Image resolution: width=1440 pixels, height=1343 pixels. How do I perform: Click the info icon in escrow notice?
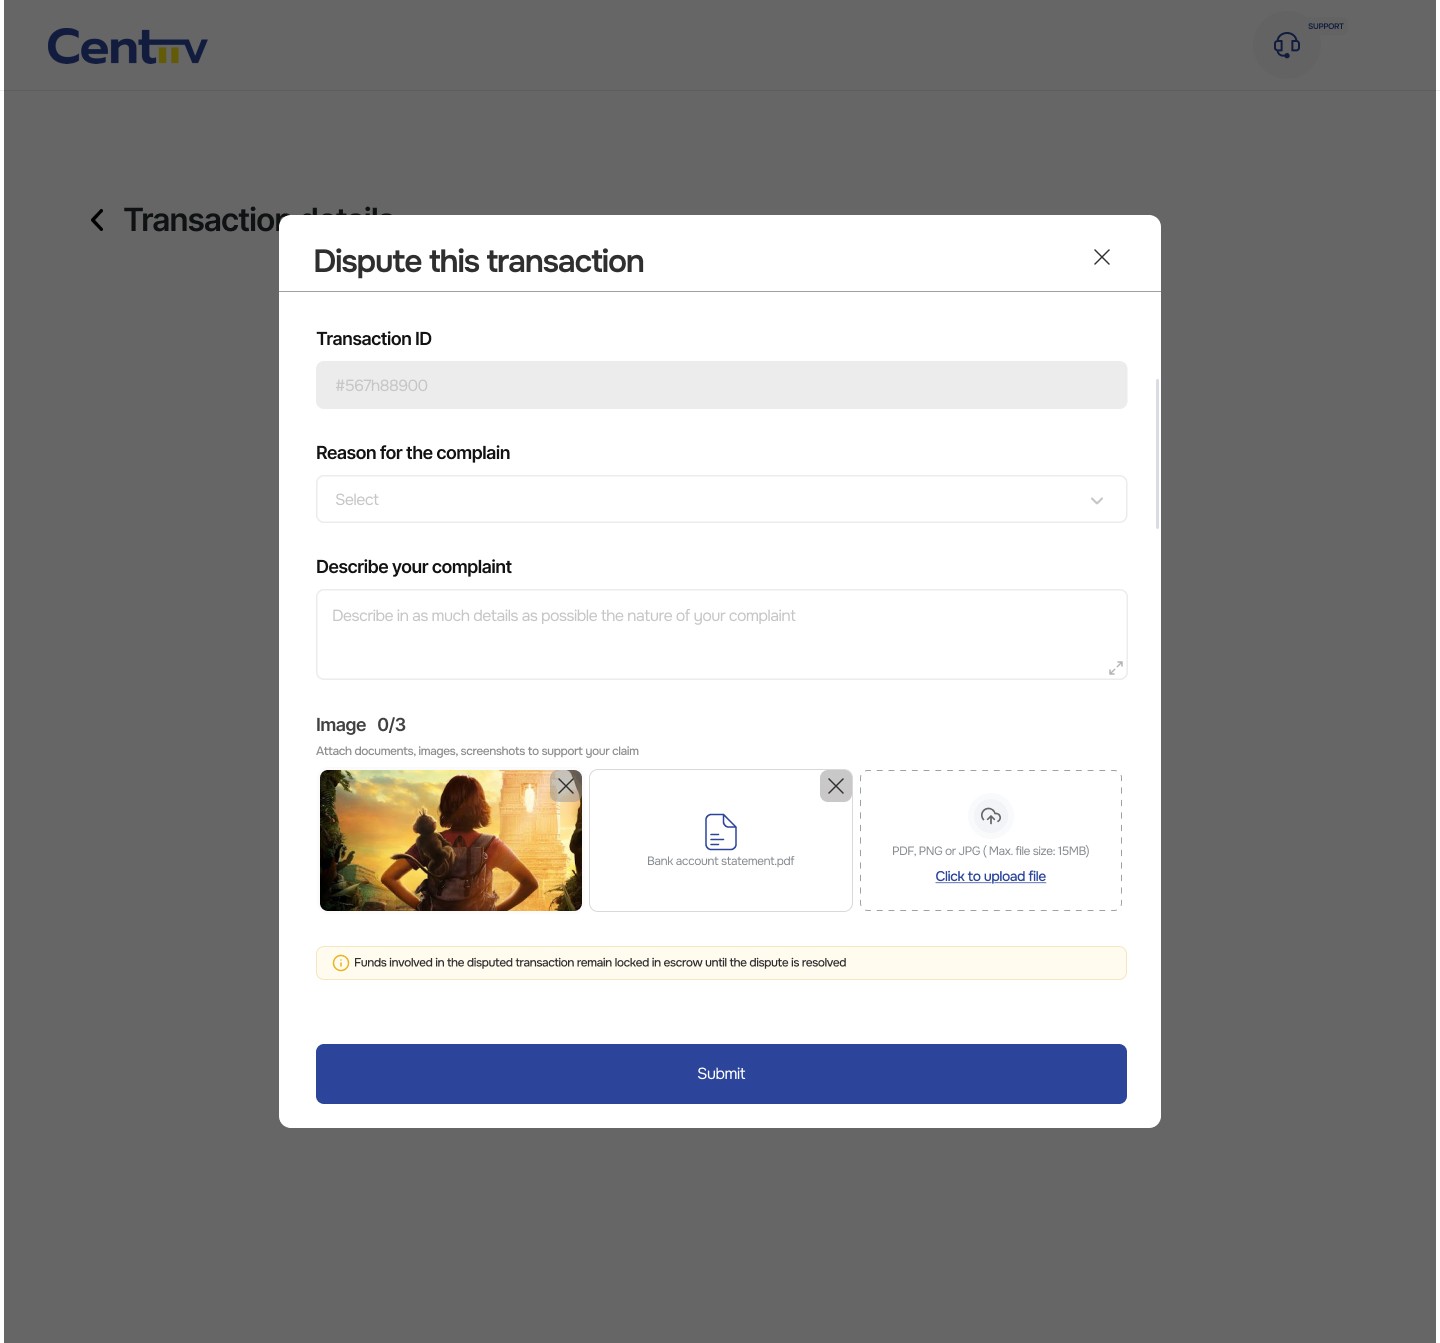point(341,963)
